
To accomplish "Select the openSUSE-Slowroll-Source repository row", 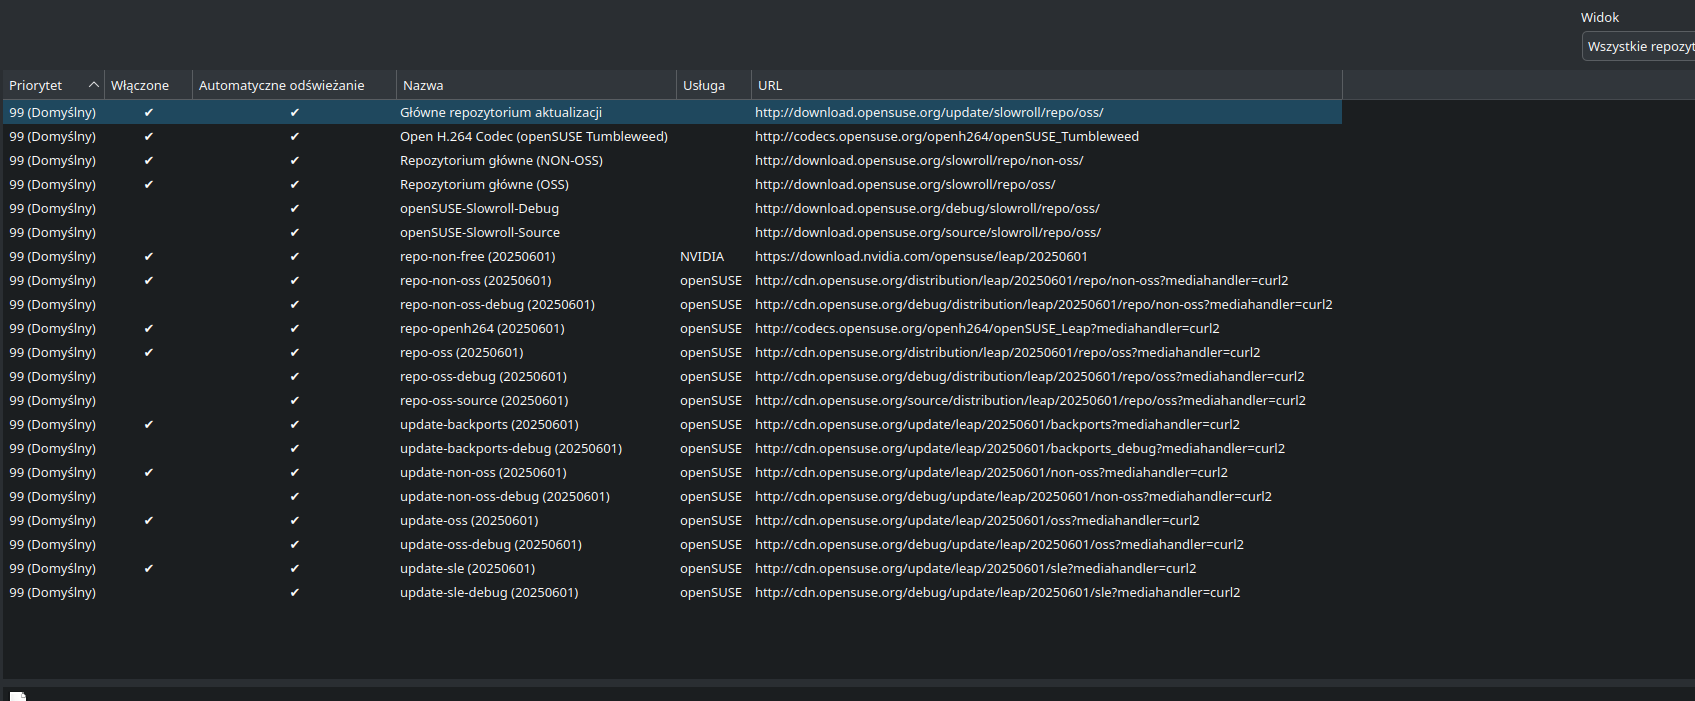I will [x=672, y=232].
